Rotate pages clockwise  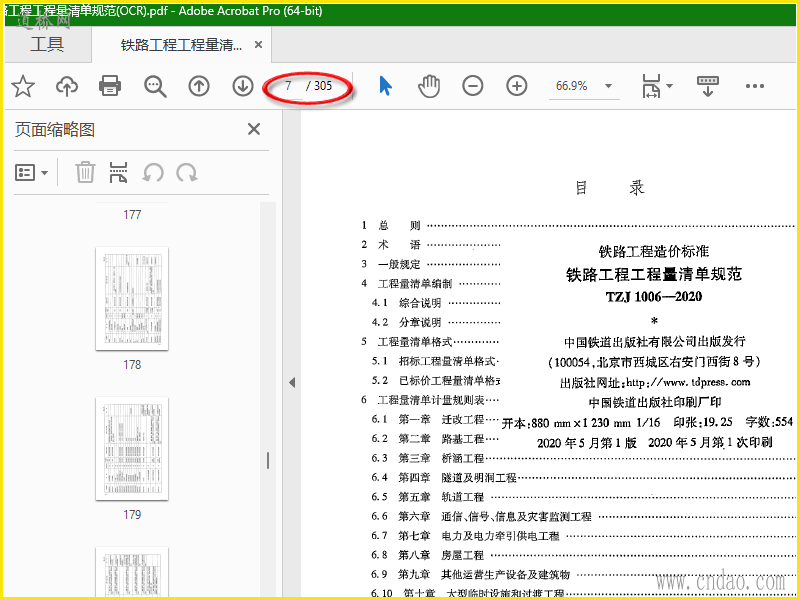pos(187,172)
